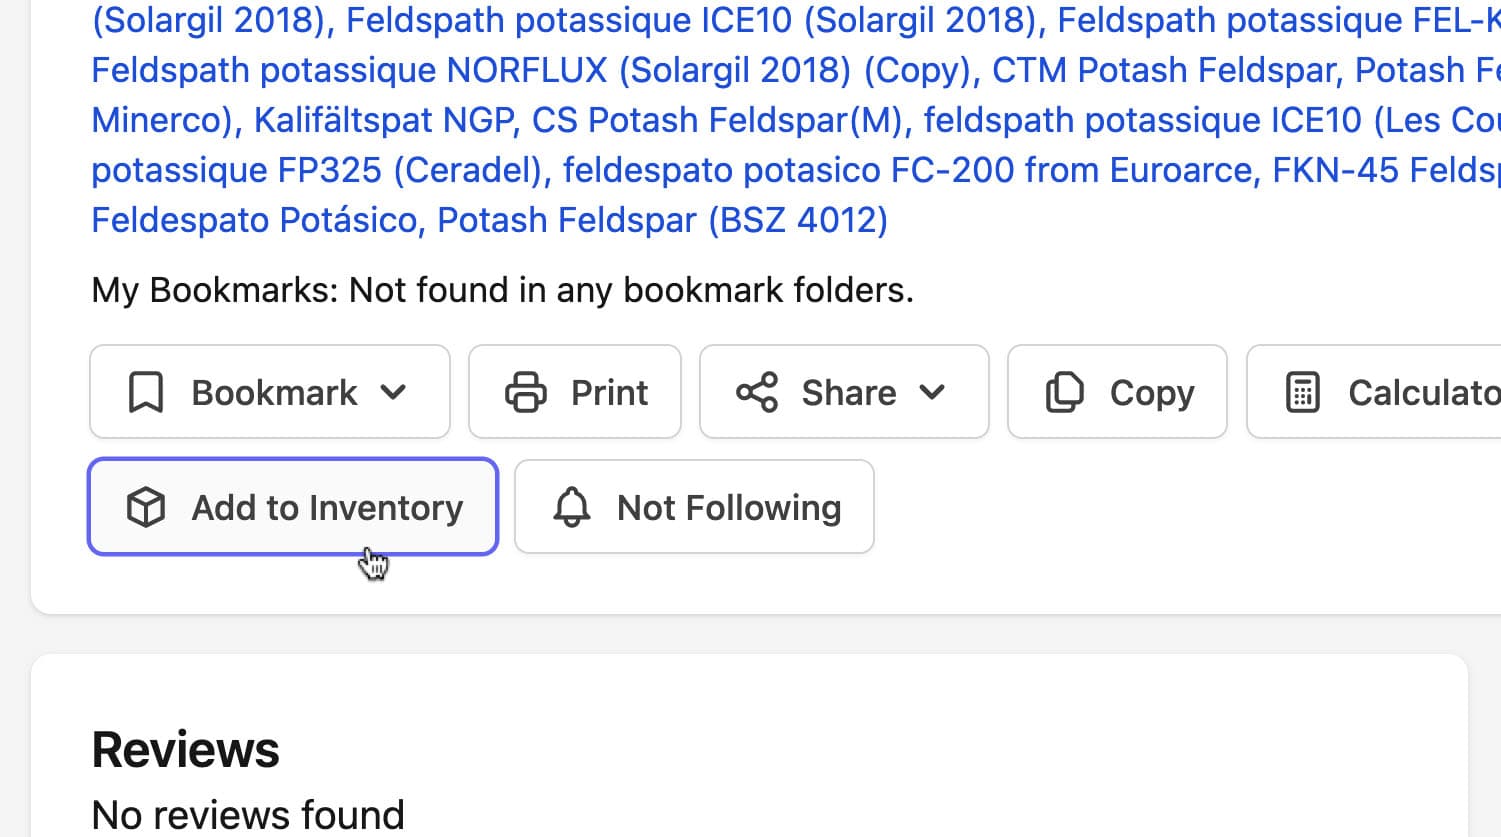Expand the Bookmark dropdown chevron
Viewport: 1501px width, 837px height.
click(394, 392)
